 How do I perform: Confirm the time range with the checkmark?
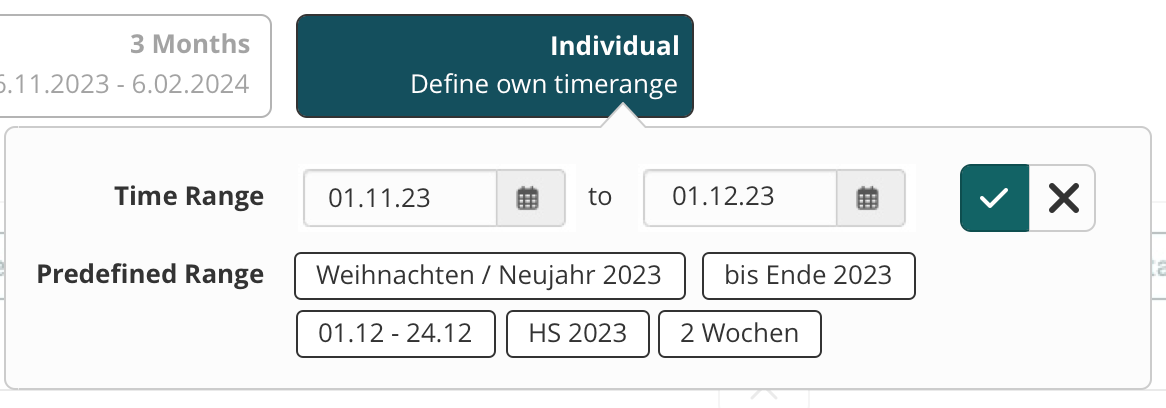click(994, 198)
